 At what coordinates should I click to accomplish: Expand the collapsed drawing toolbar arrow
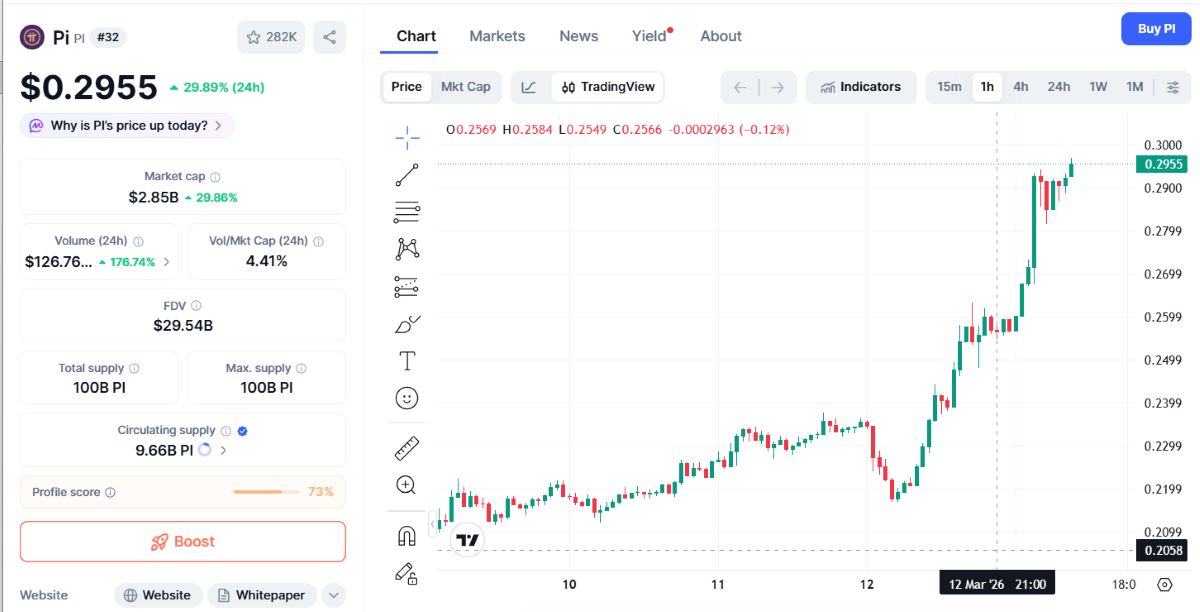tap(434, 523)
